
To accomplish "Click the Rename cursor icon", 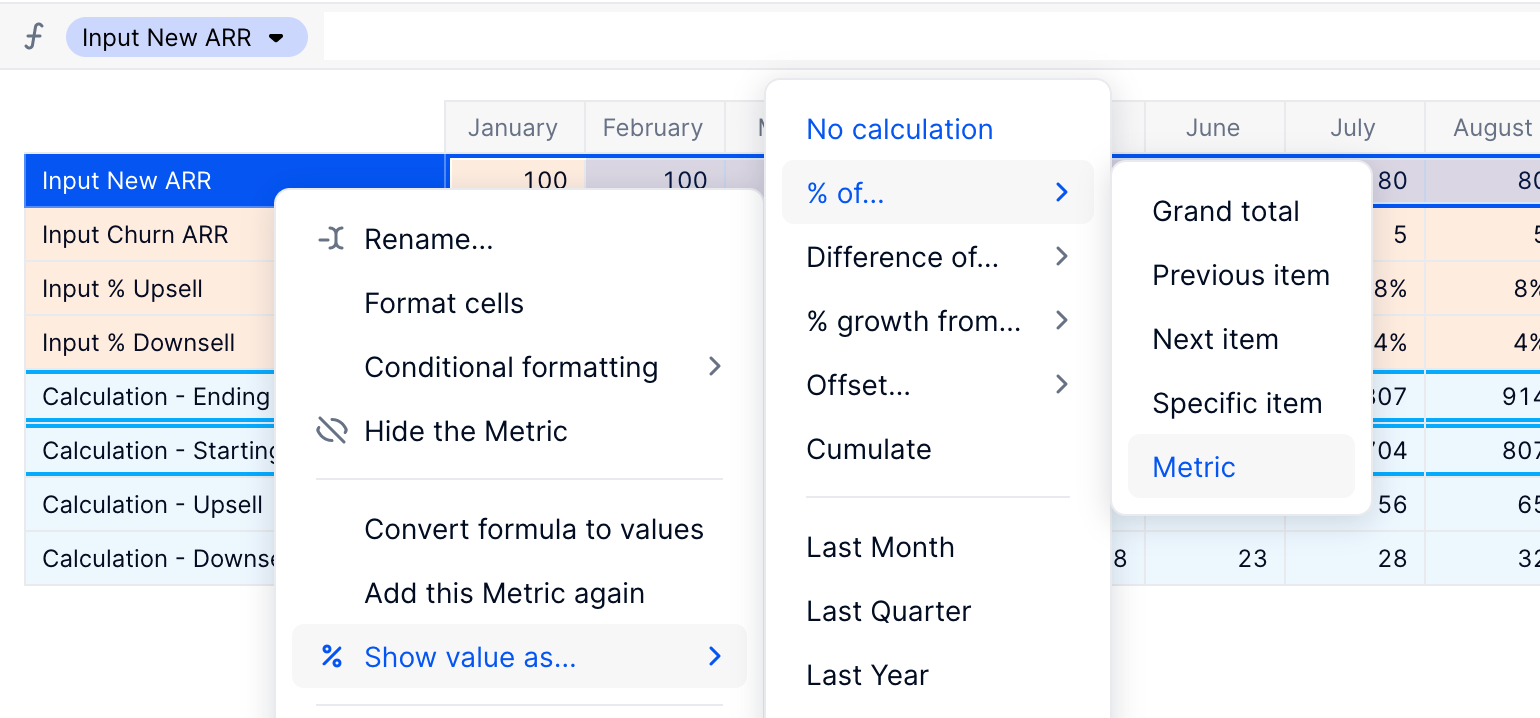I will [x=331, y=239].
